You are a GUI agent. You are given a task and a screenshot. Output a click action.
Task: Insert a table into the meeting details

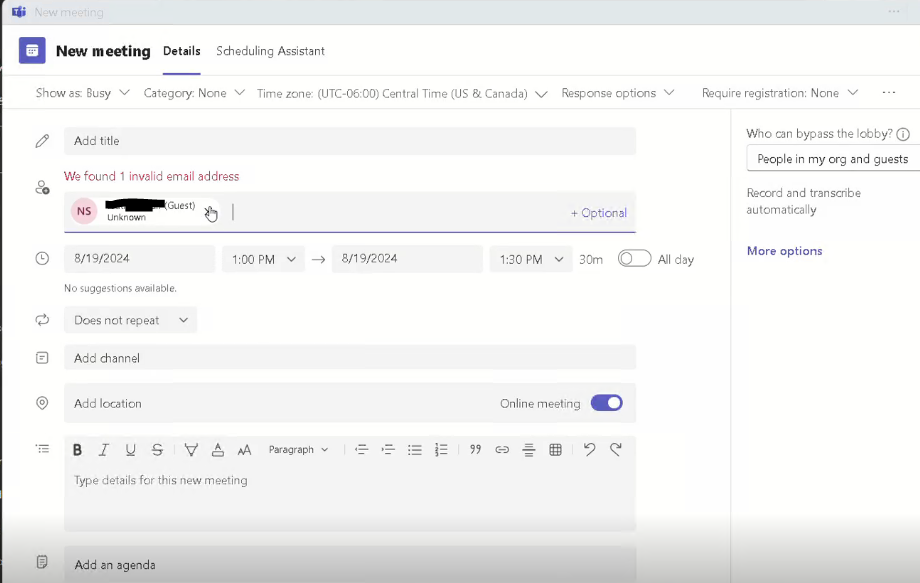555,449
